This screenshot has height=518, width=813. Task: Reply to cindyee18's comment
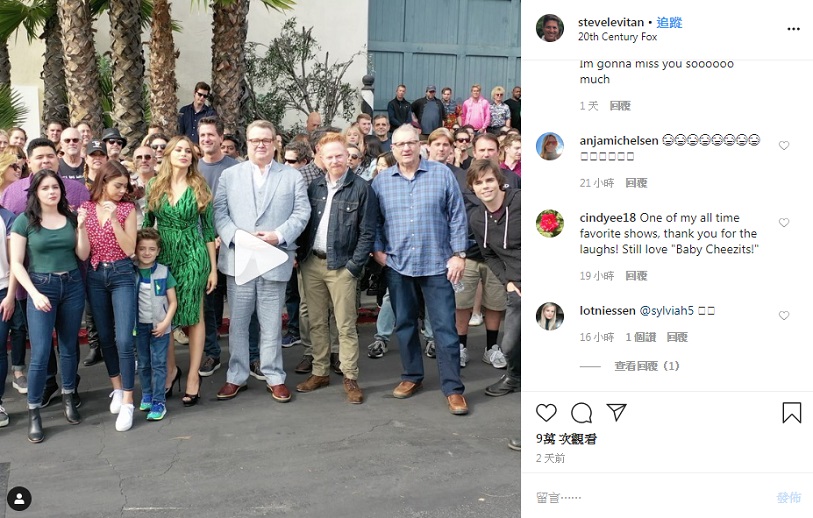[x=636, y=276]
